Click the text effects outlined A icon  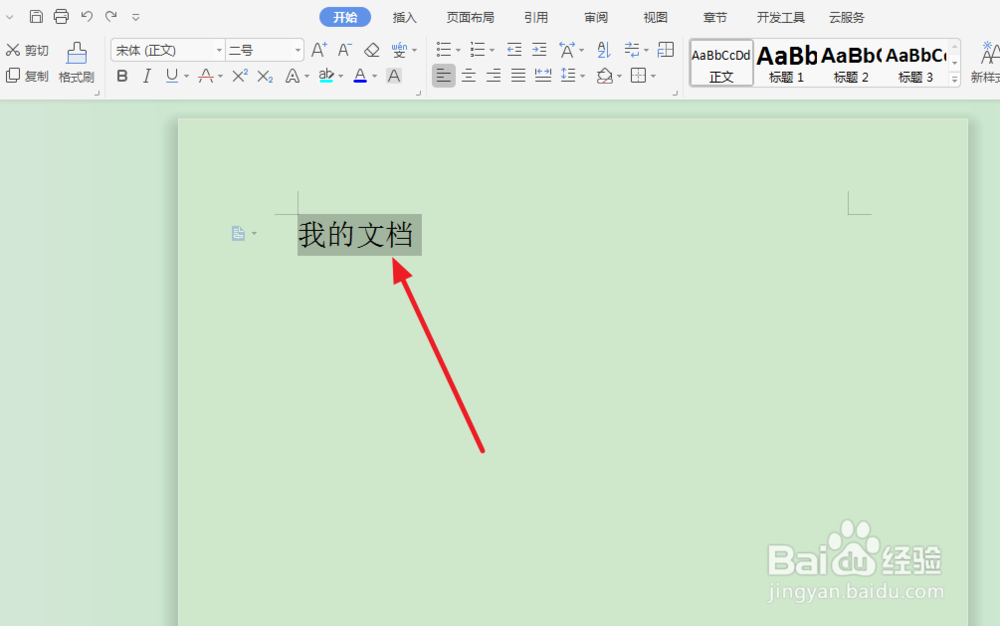(x=292, y=76)
